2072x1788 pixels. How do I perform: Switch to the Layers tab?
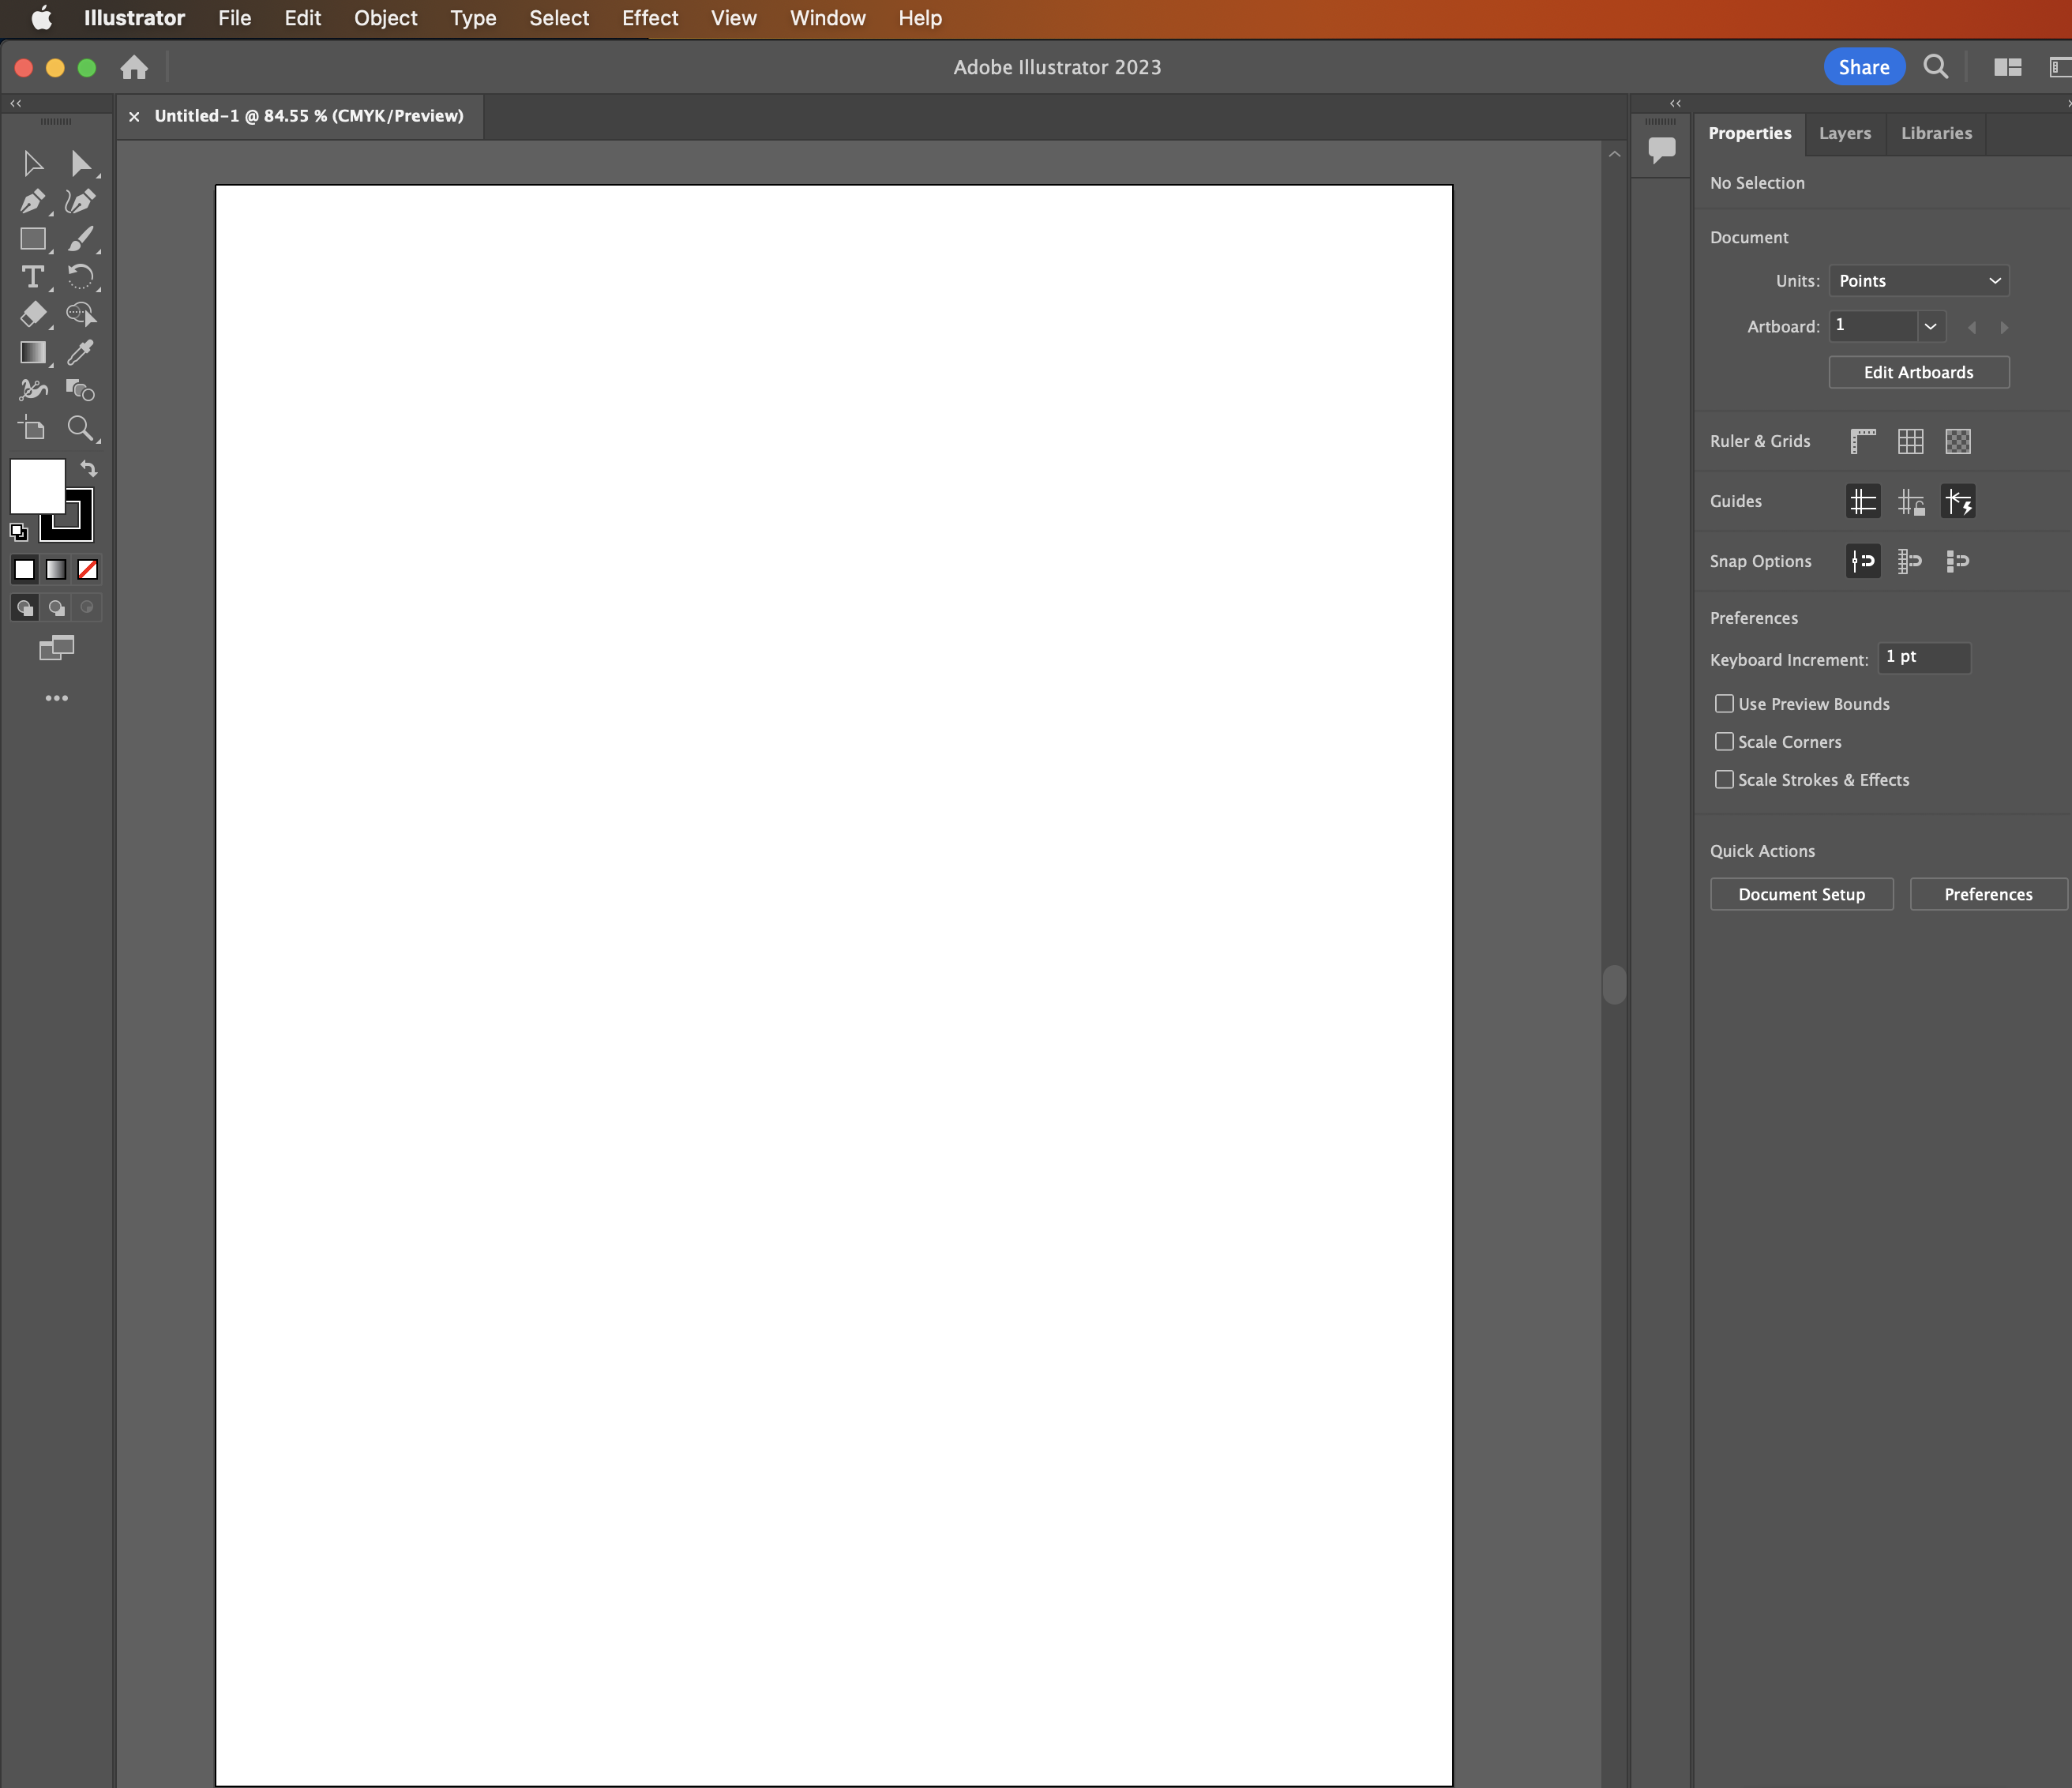coord(1844,133)
